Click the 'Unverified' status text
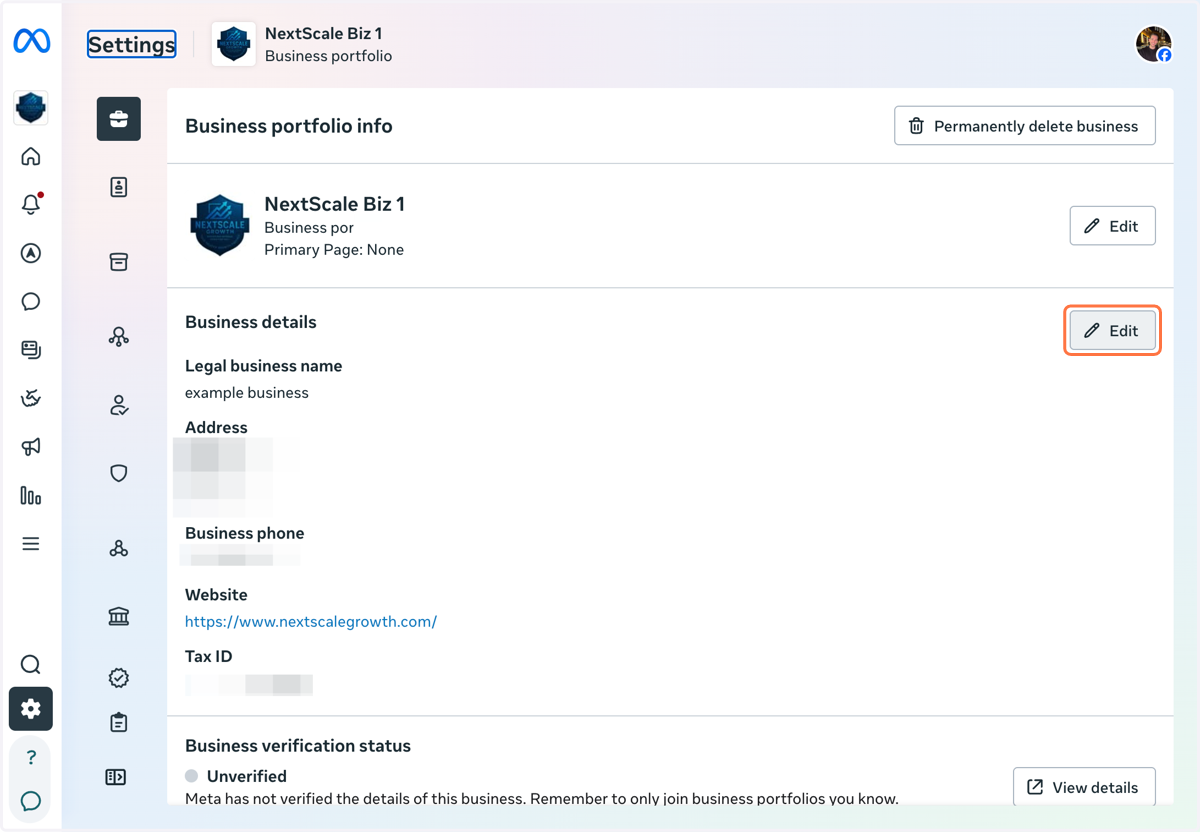Image resolution: width=1200 pixels, height=832 pixels. (x=247, y=776)
